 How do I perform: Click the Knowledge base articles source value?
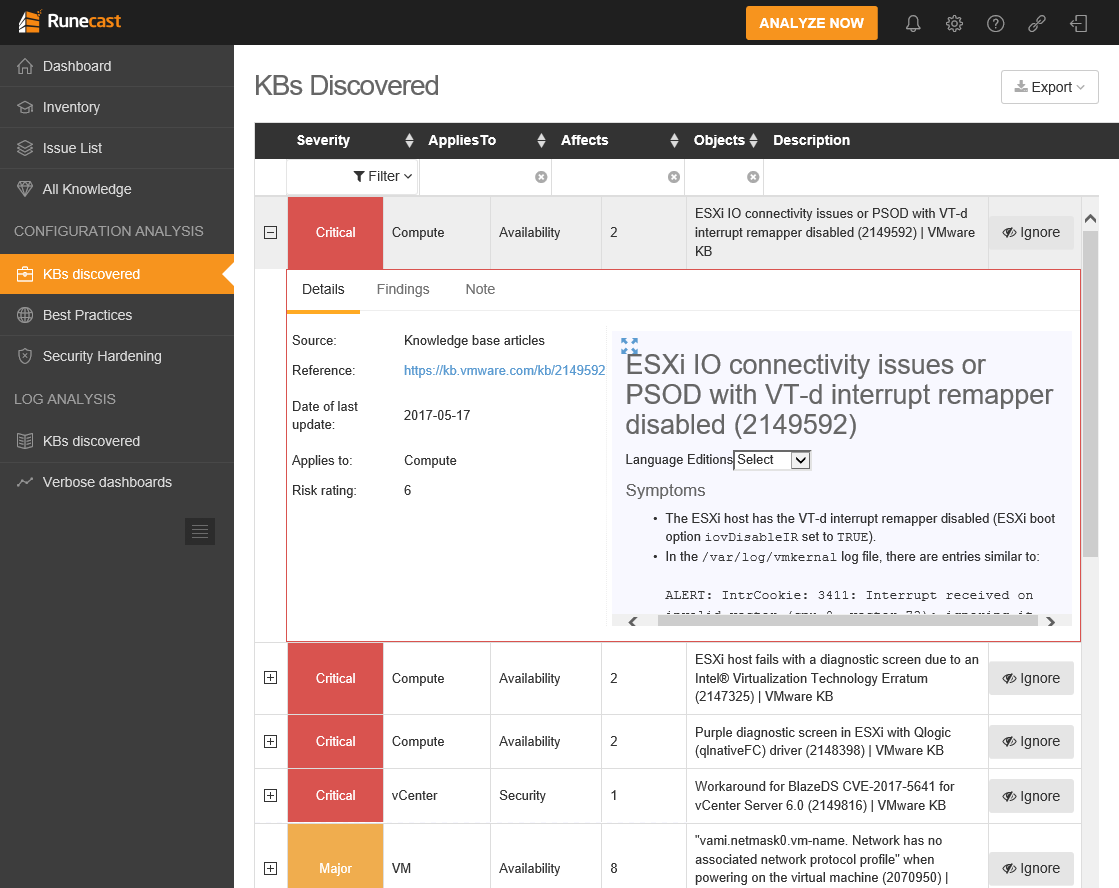474,340
